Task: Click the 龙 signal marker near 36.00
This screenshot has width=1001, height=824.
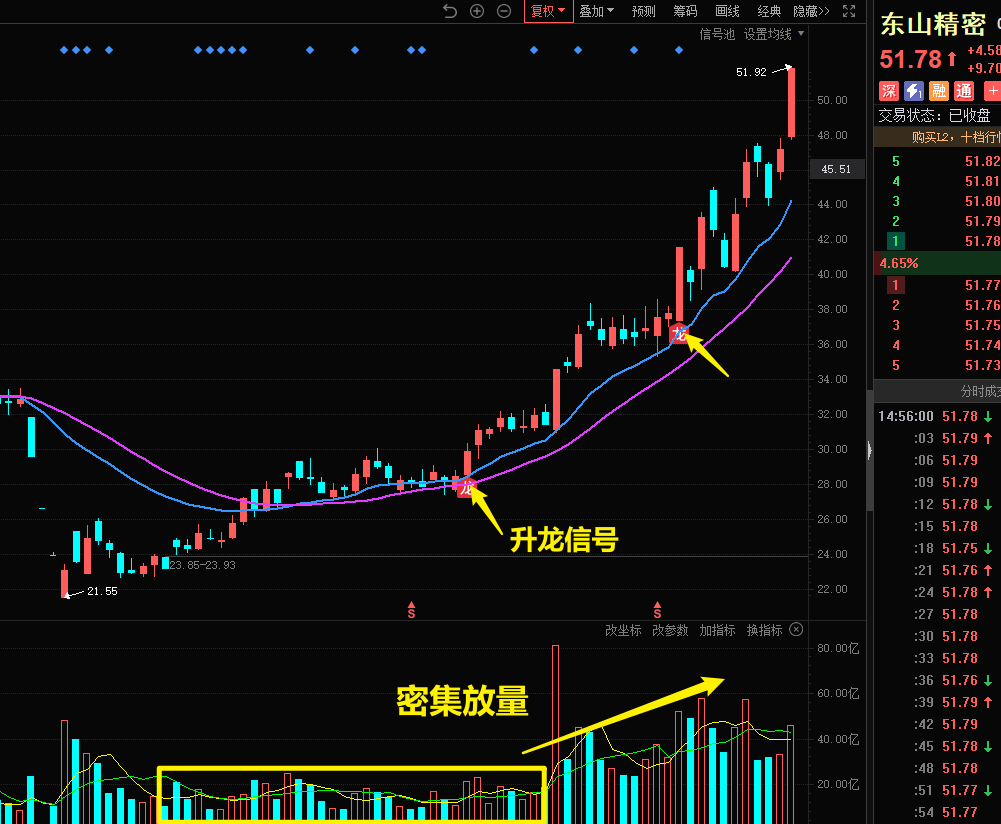Action: point(679,333)
